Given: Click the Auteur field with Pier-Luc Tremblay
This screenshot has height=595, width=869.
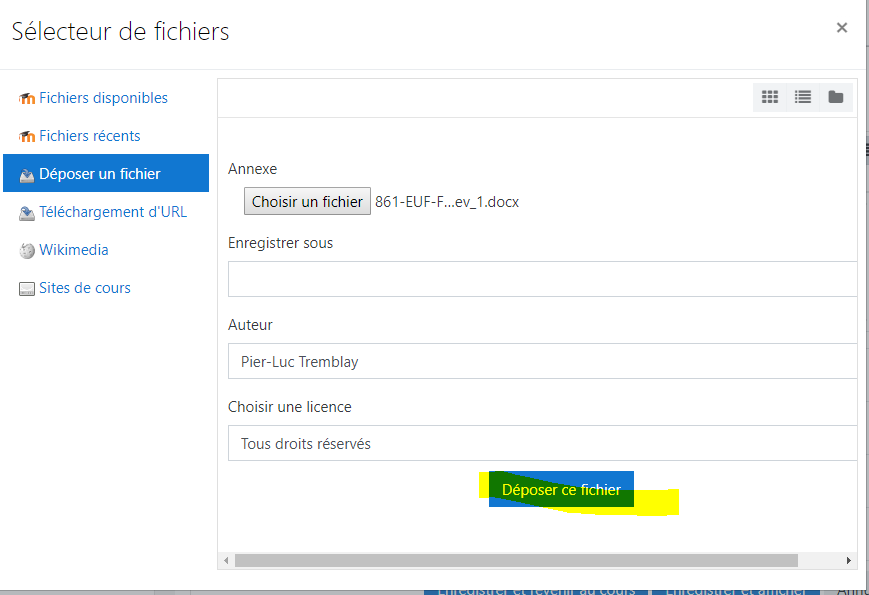Looking at the screenshot, I should click(543, 361).
